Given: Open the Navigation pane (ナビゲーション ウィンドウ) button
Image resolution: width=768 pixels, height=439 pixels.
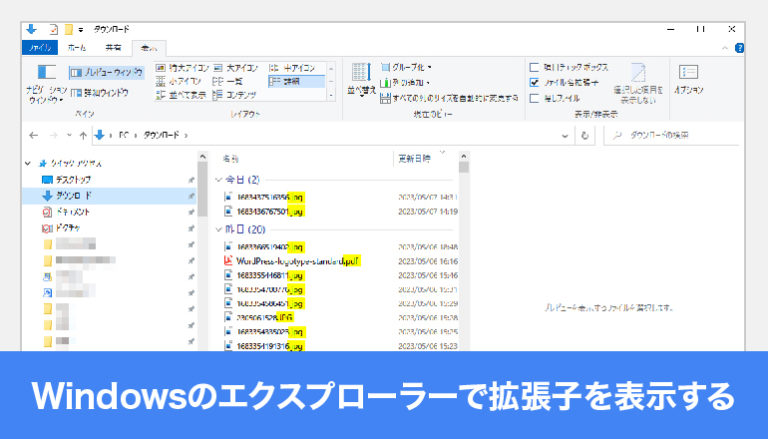Looking at the screenshot, I should [47, 84].
